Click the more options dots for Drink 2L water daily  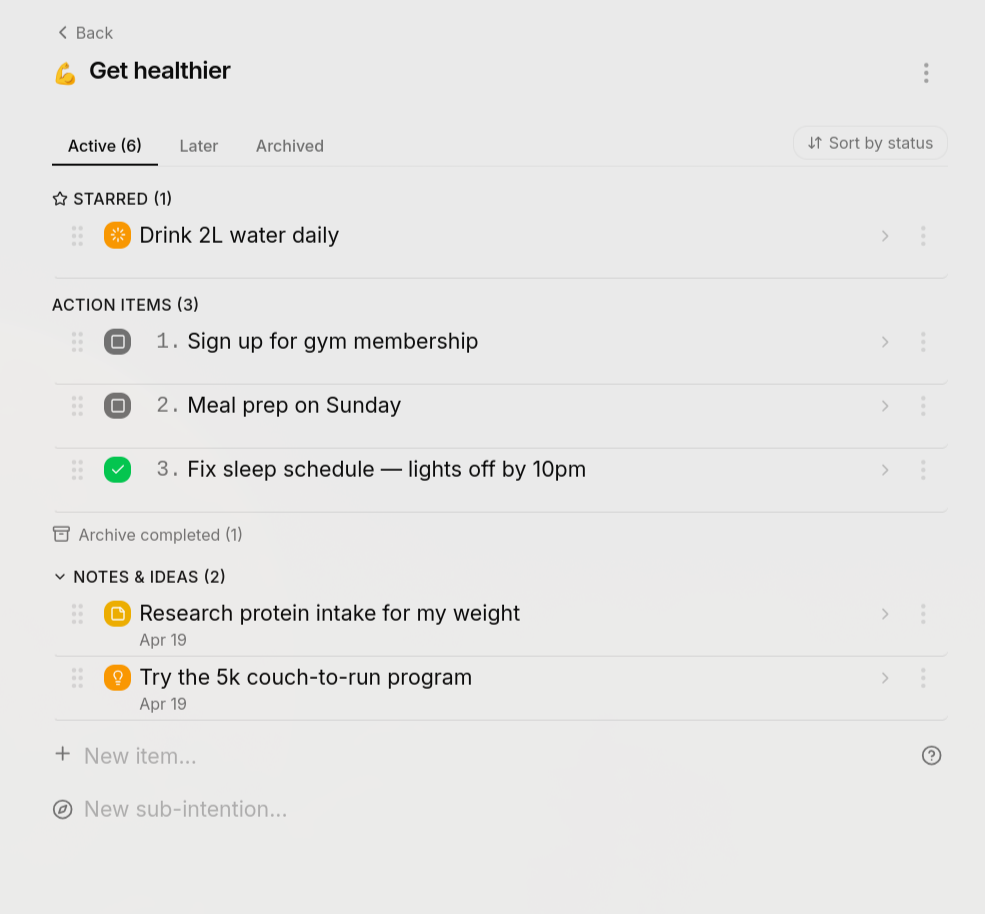[x=923, y=236]
